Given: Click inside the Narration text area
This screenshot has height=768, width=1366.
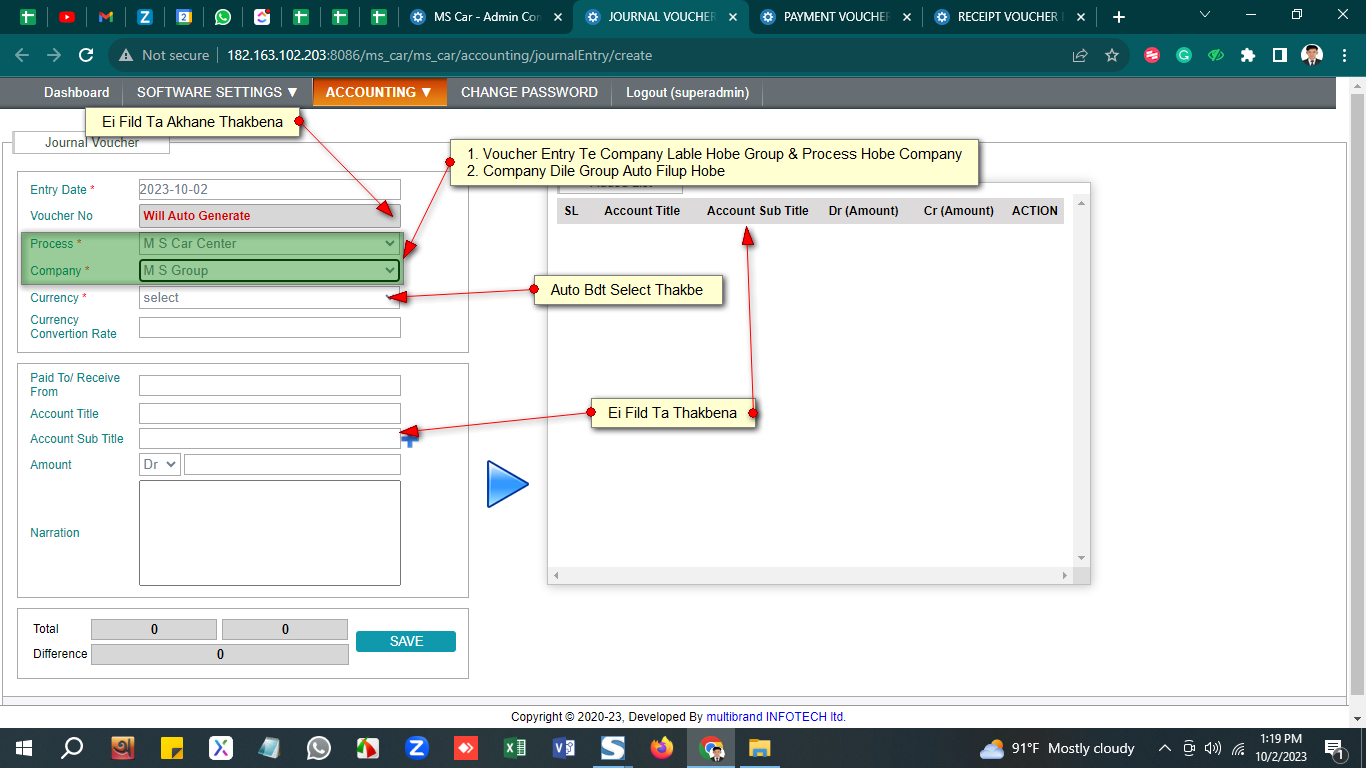Looking at the screenshot, I should click(x=269, y=533).
